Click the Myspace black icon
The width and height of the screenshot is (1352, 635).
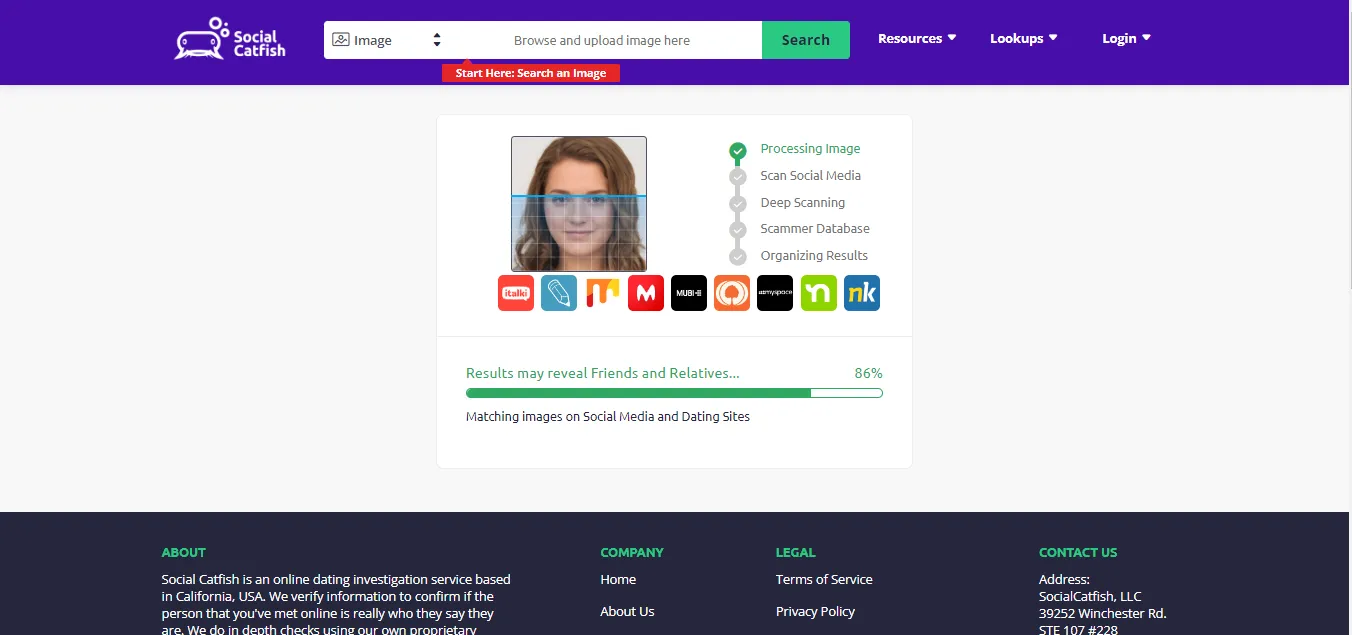point(775,293)
